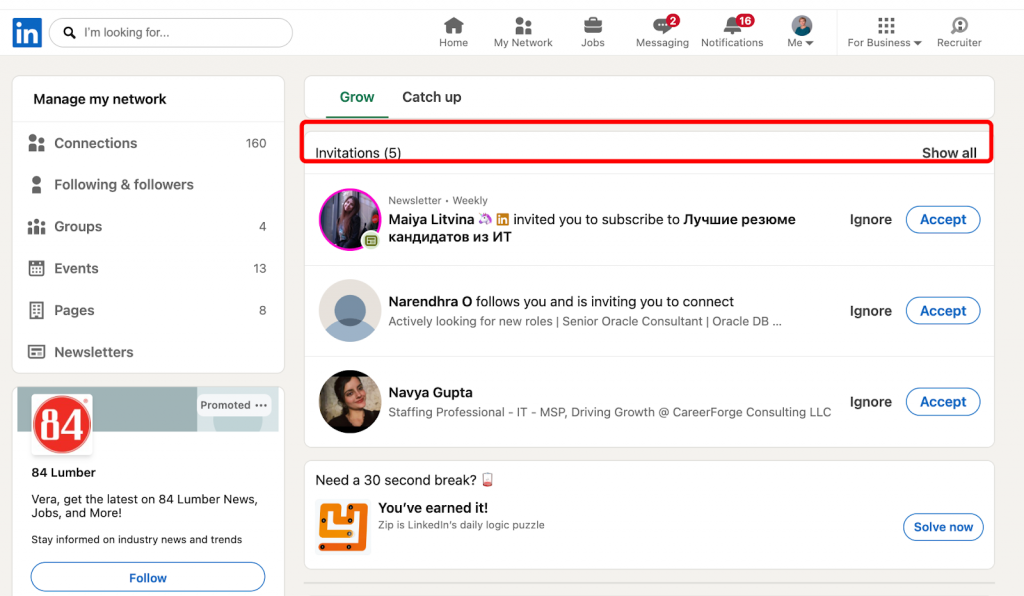Open options on the promoted 84 Lumber ad
1024x596 pixels.
[x=259, y=404]
